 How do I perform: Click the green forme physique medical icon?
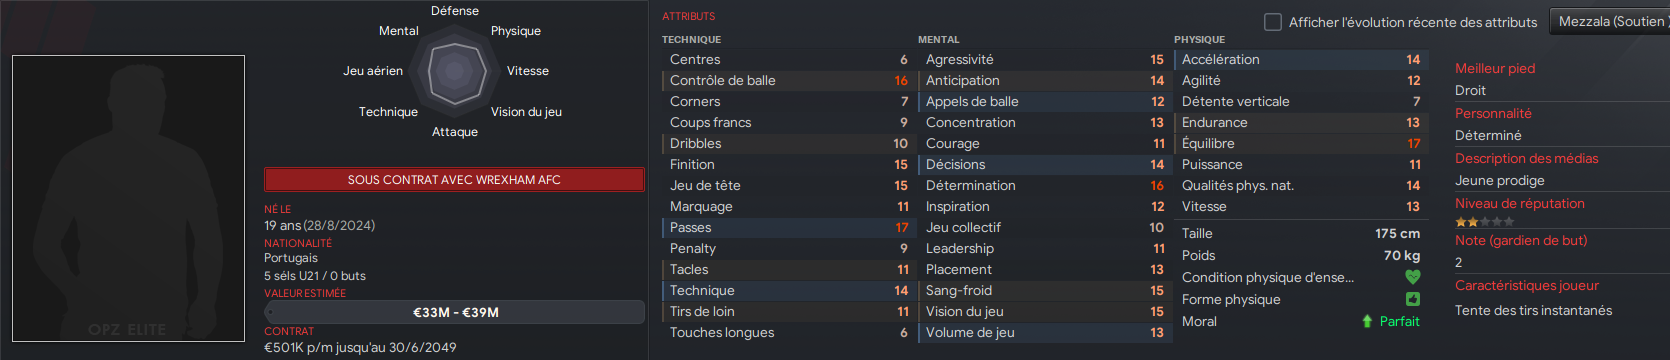(x=1413, y=299)
